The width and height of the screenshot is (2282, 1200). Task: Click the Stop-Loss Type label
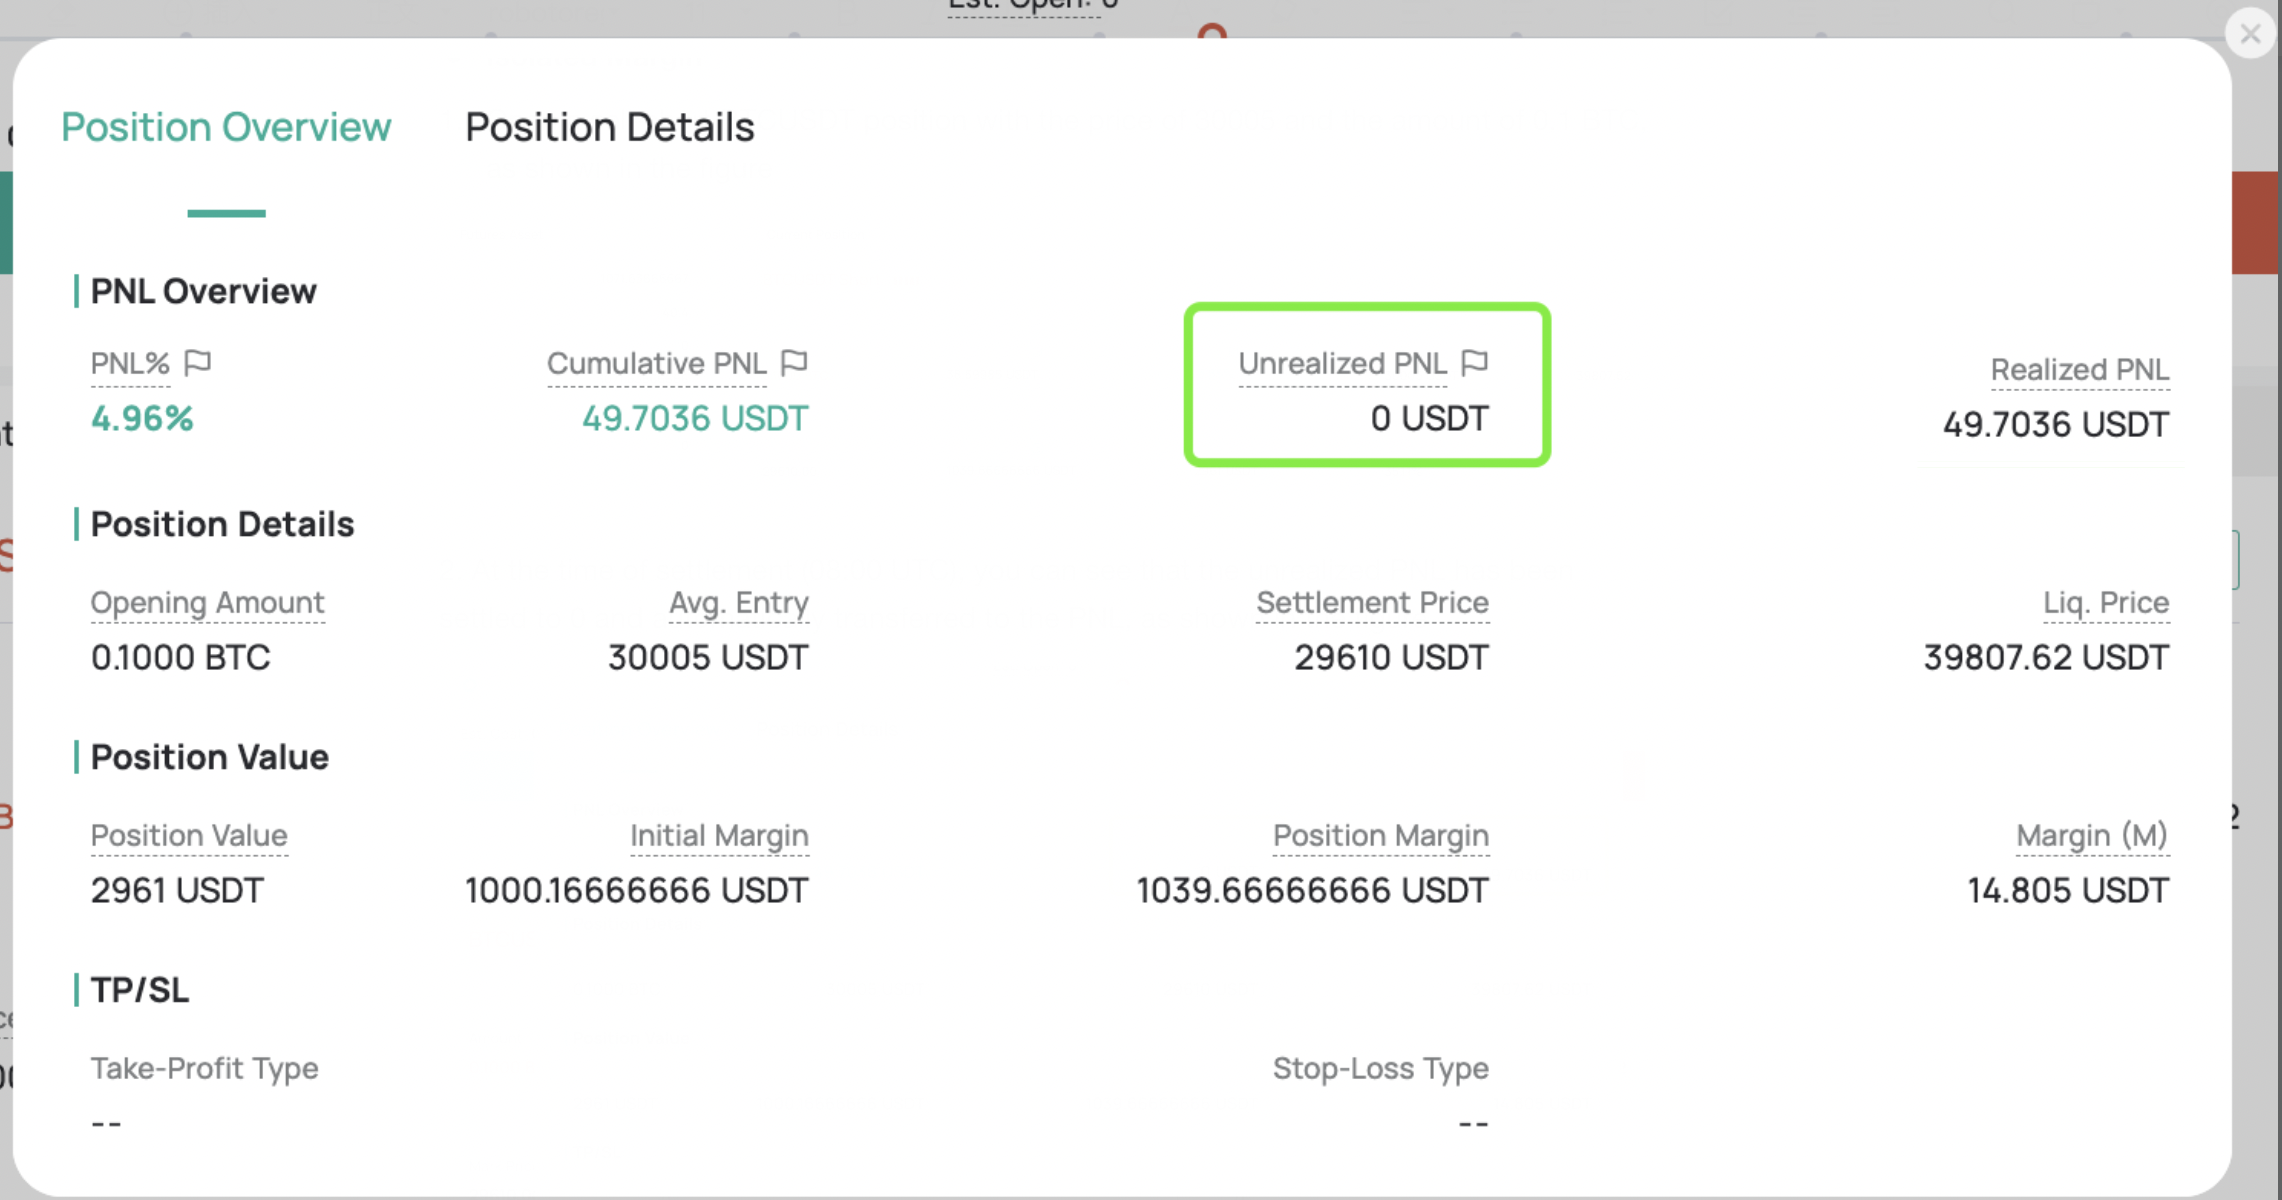[x=1380, y=1068]
